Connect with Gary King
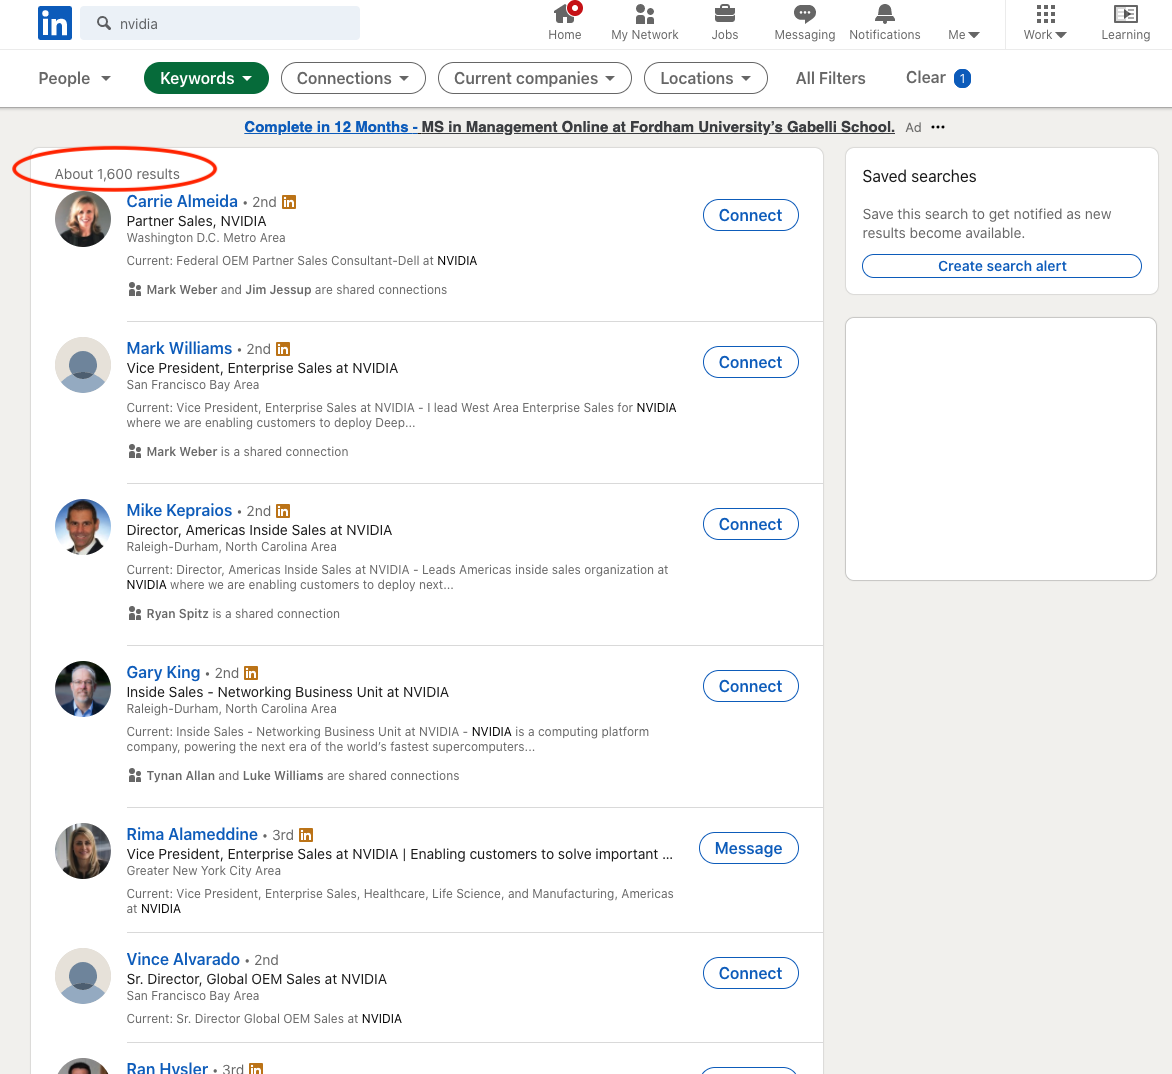This screenshot has width=1172, height=1074. (x=750, y=687)
